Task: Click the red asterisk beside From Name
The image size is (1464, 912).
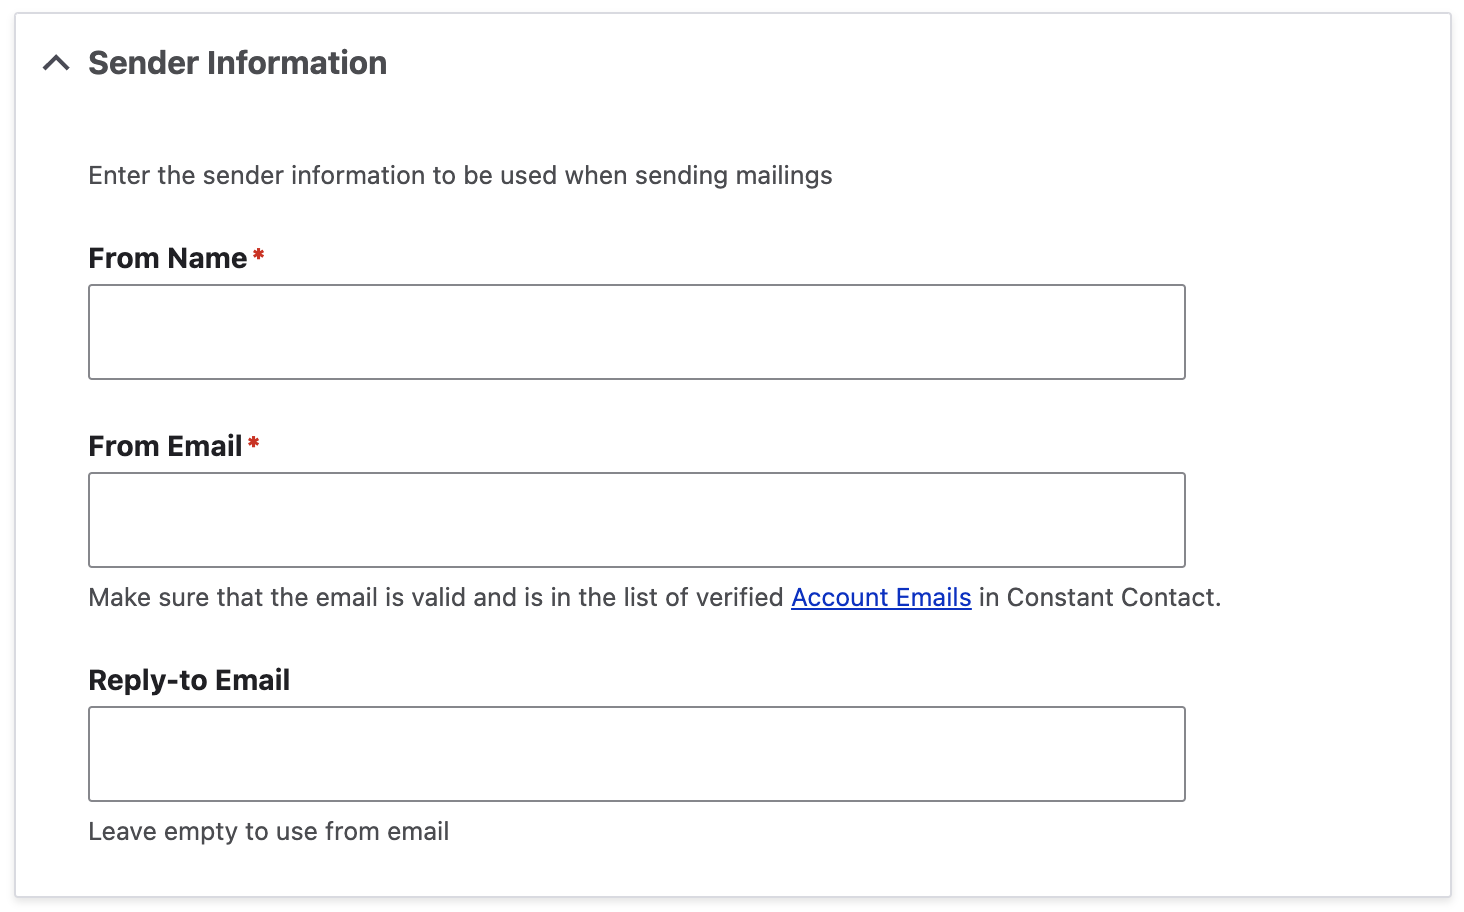Action: pyautogui.click(x=259, y=255)
